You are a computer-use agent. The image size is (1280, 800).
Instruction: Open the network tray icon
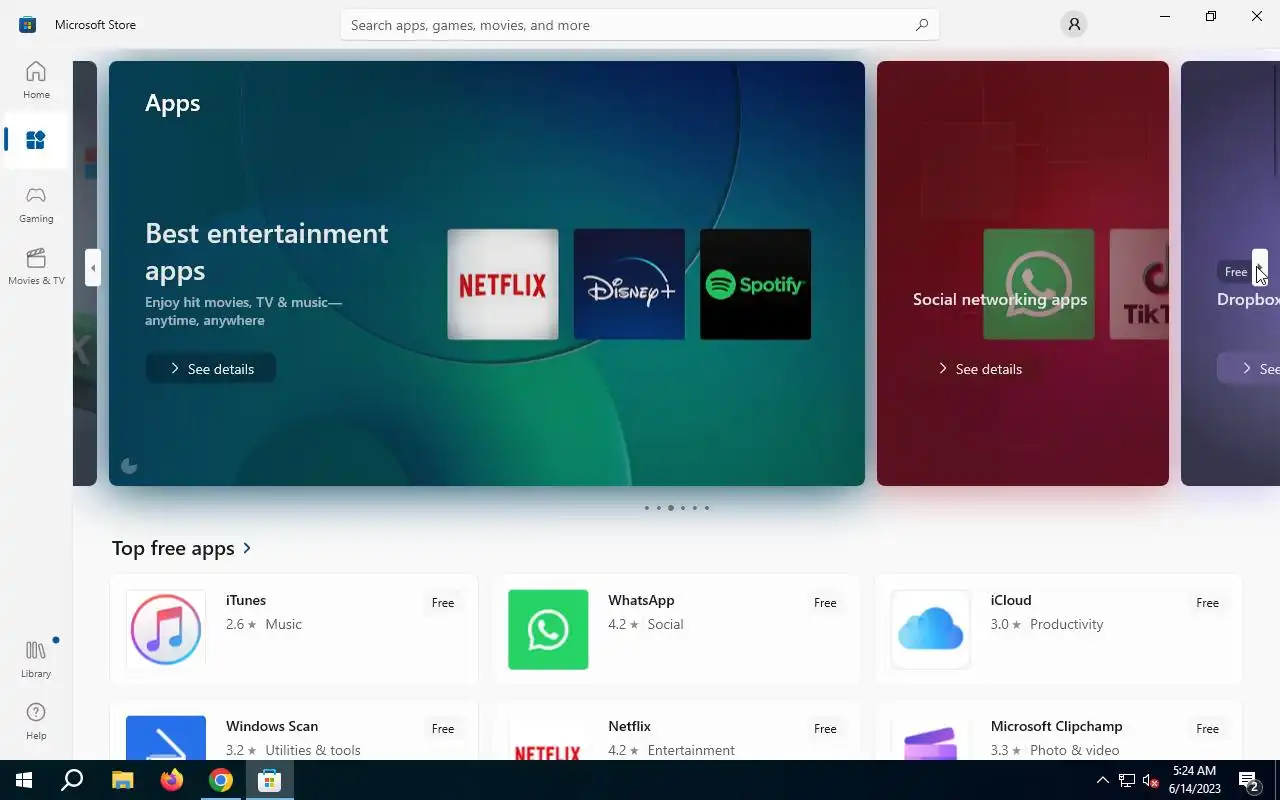1127,780
